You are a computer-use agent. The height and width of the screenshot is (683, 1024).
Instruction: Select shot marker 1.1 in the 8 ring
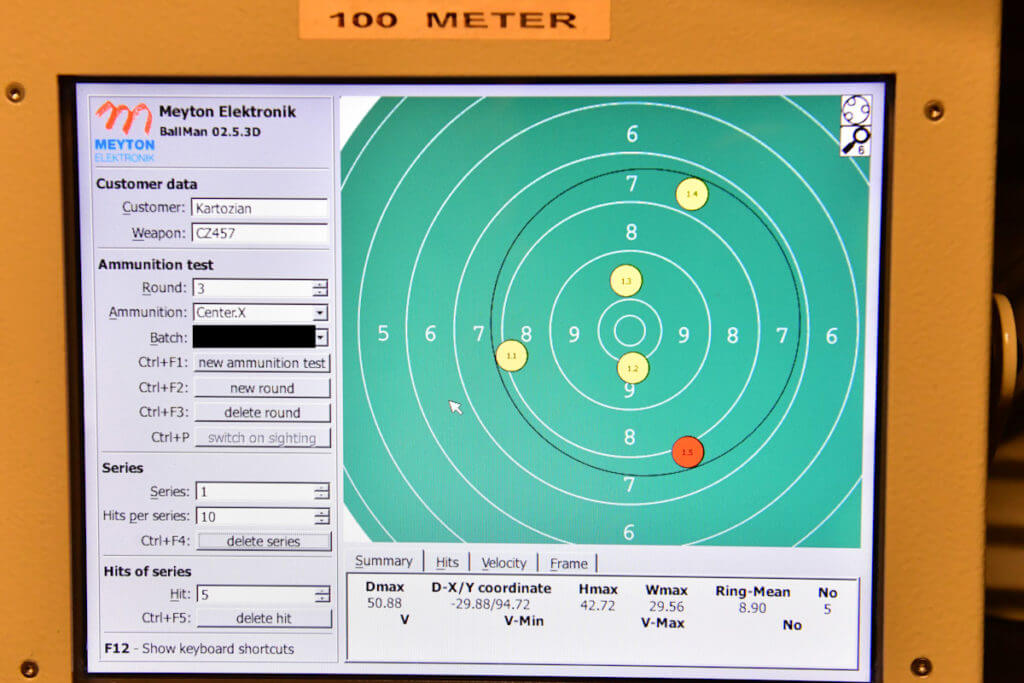[511, 355]
